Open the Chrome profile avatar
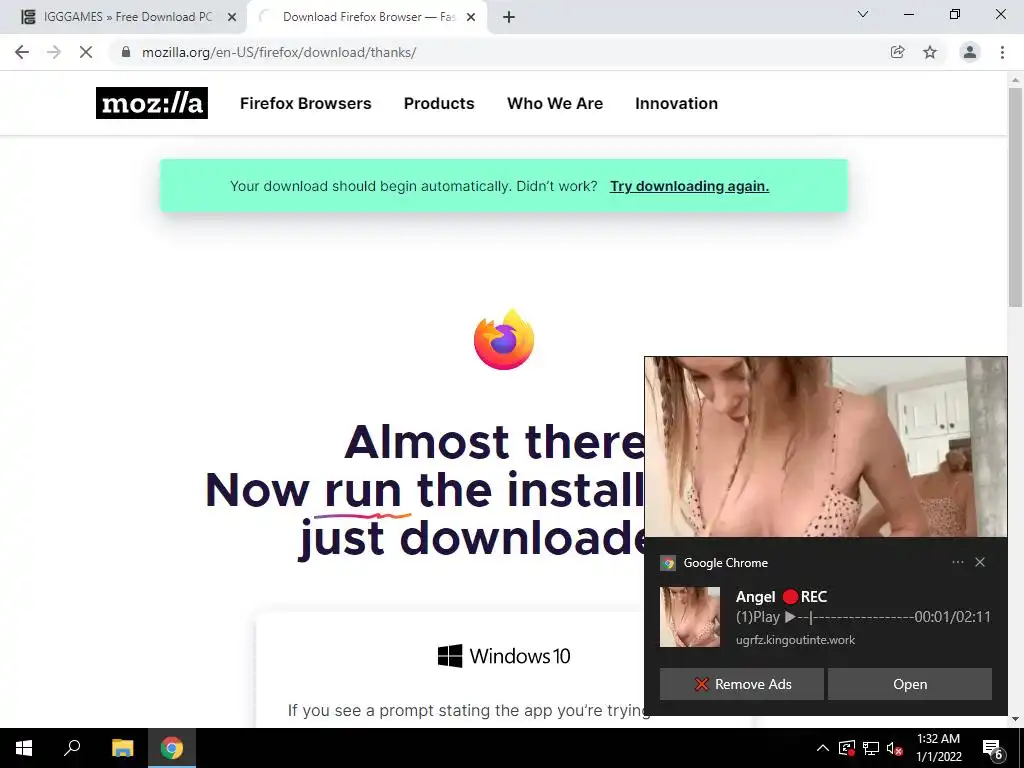1024x768 pixels. tap(970, 52)
